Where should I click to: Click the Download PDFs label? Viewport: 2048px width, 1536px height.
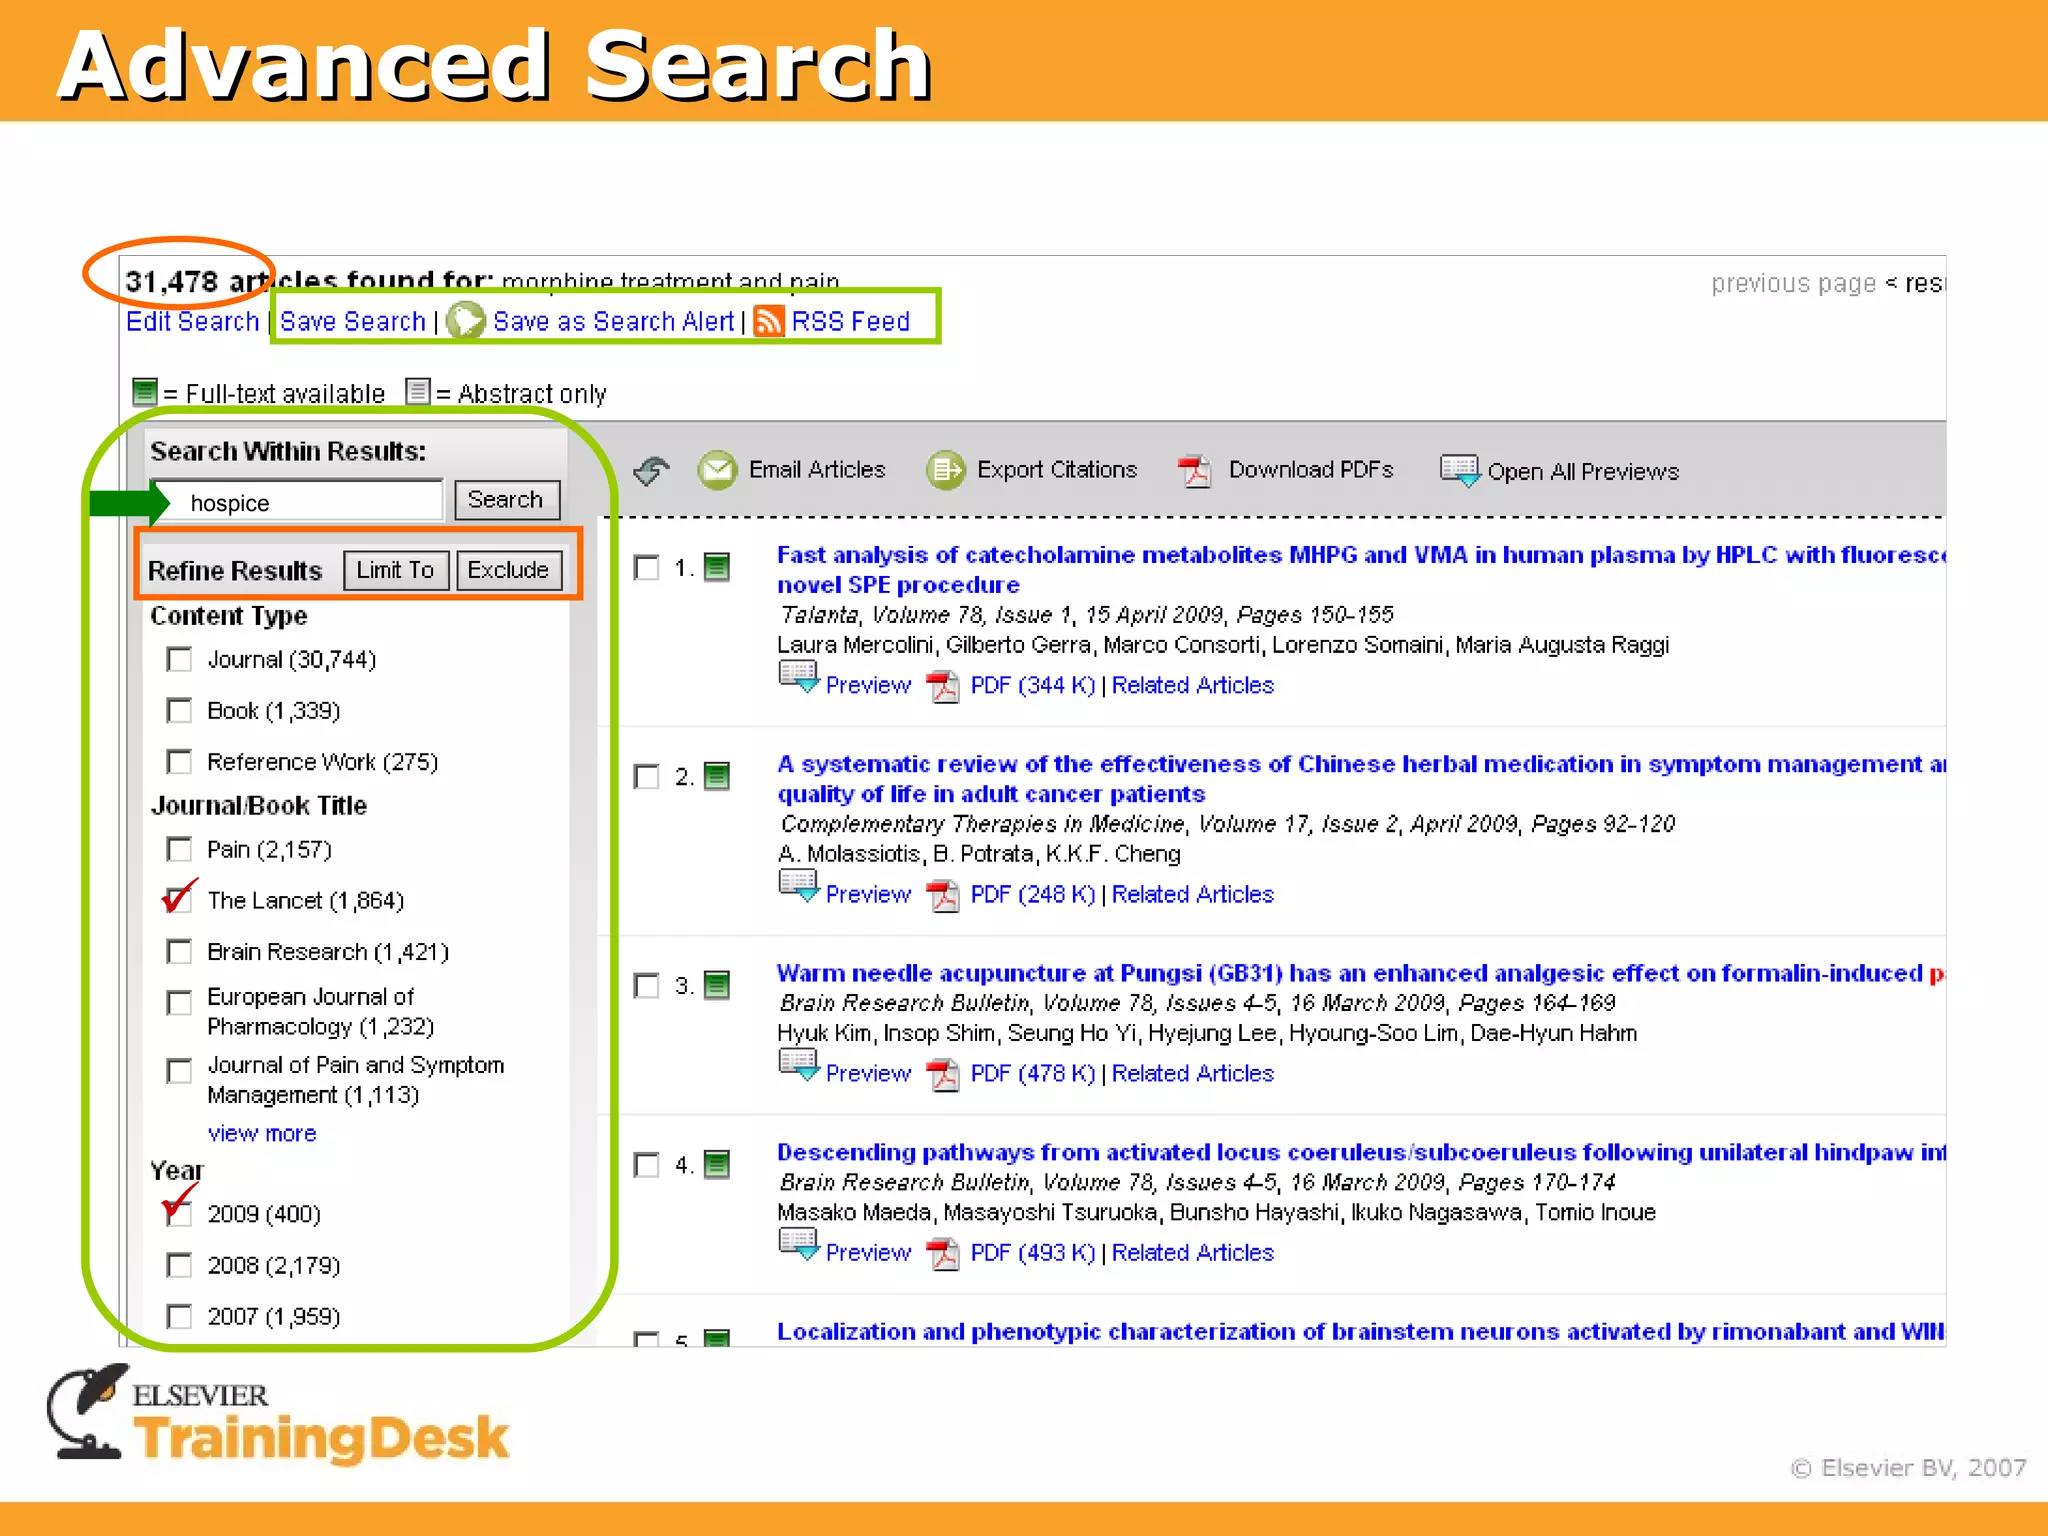[x=1311, y=470]
